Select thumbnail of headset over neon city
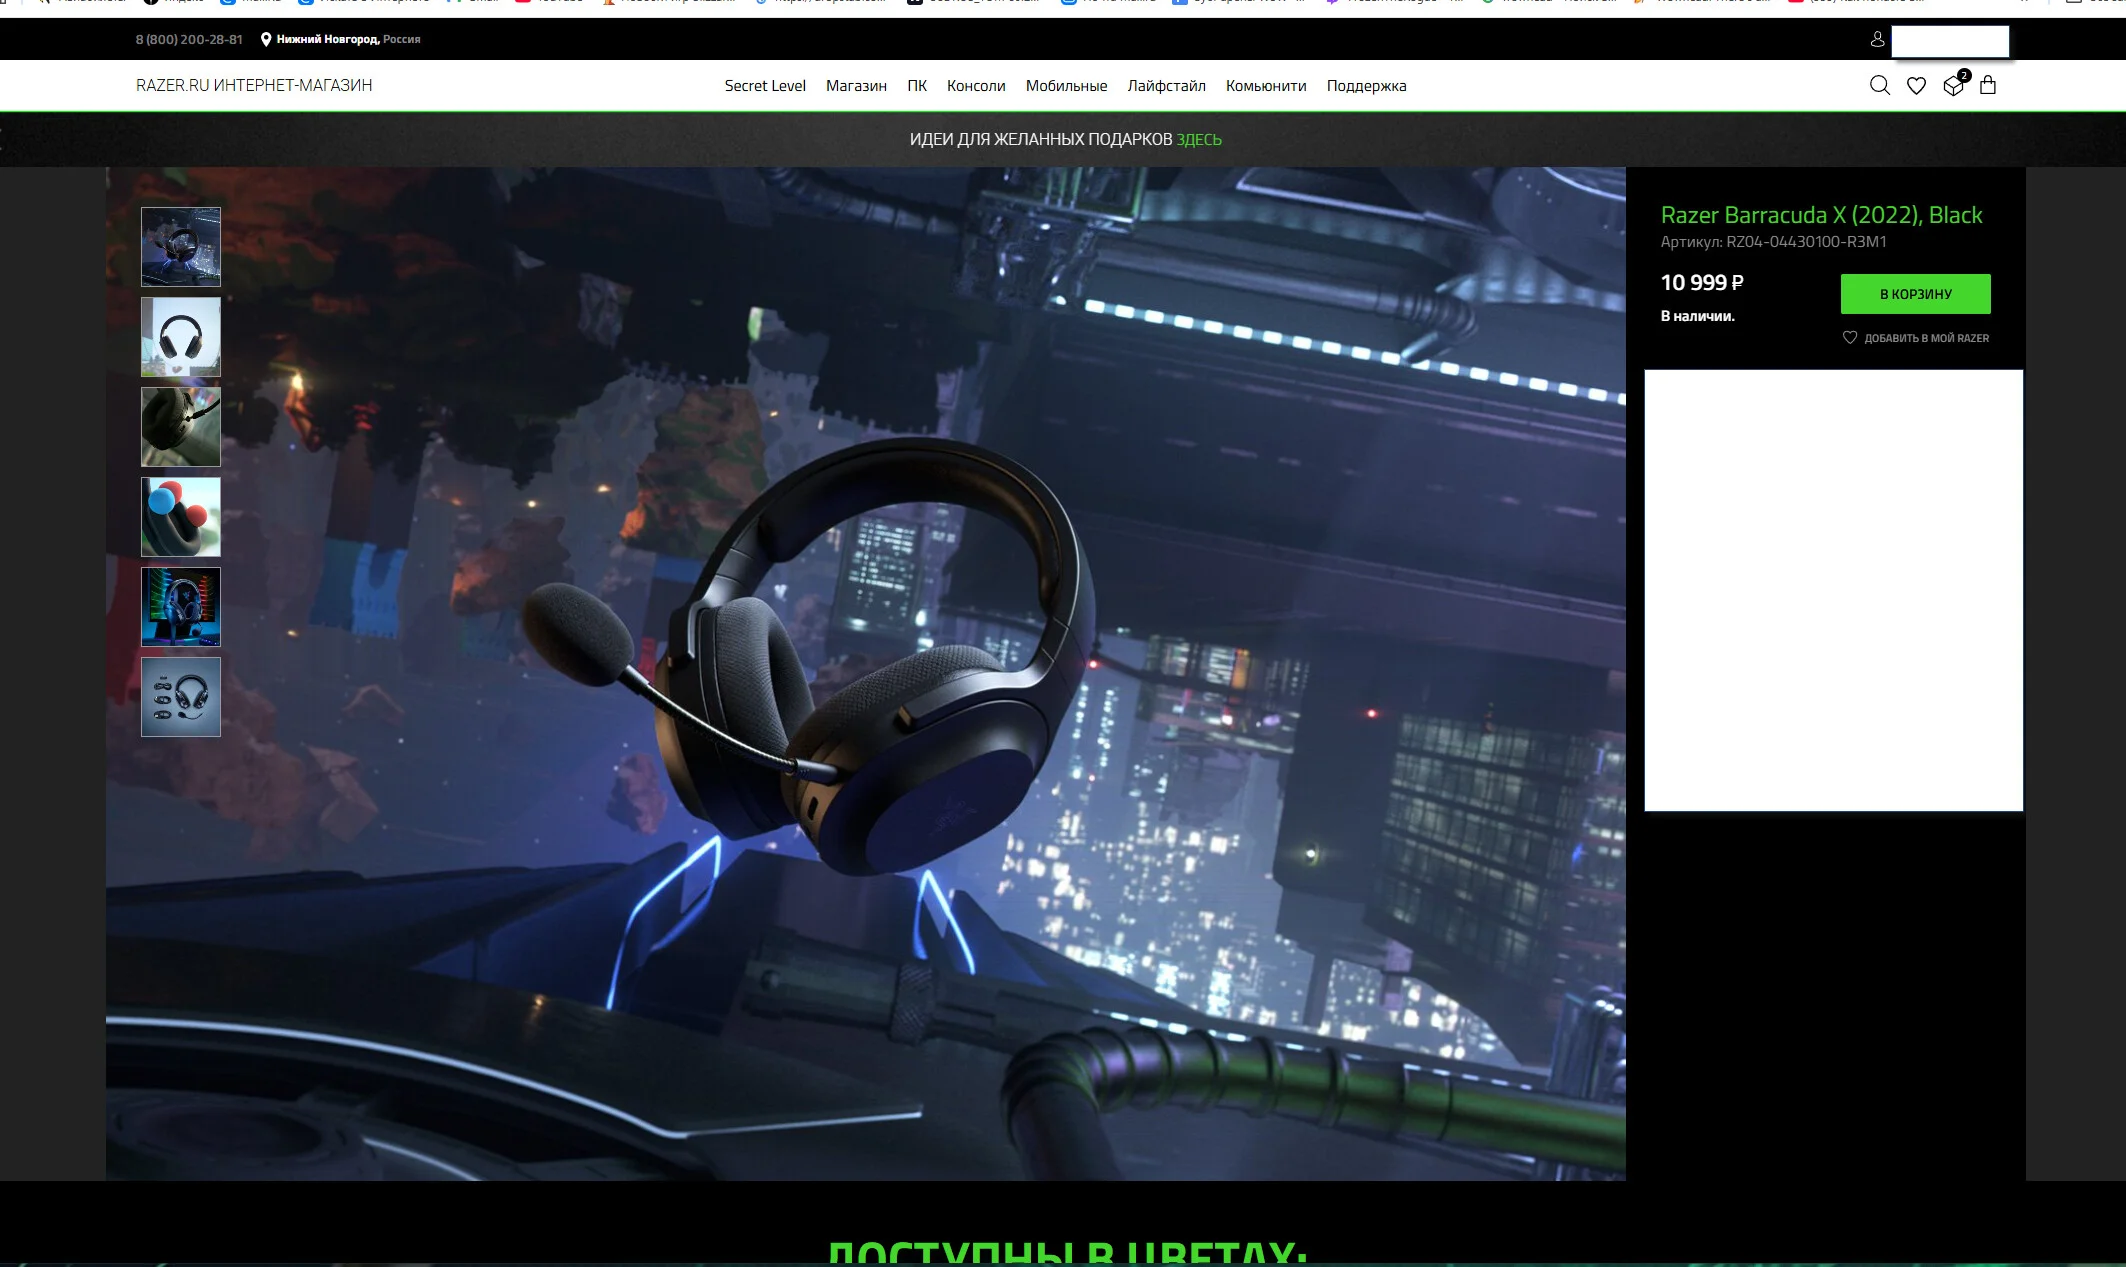 pyautogui.click(x=181, y=247)
